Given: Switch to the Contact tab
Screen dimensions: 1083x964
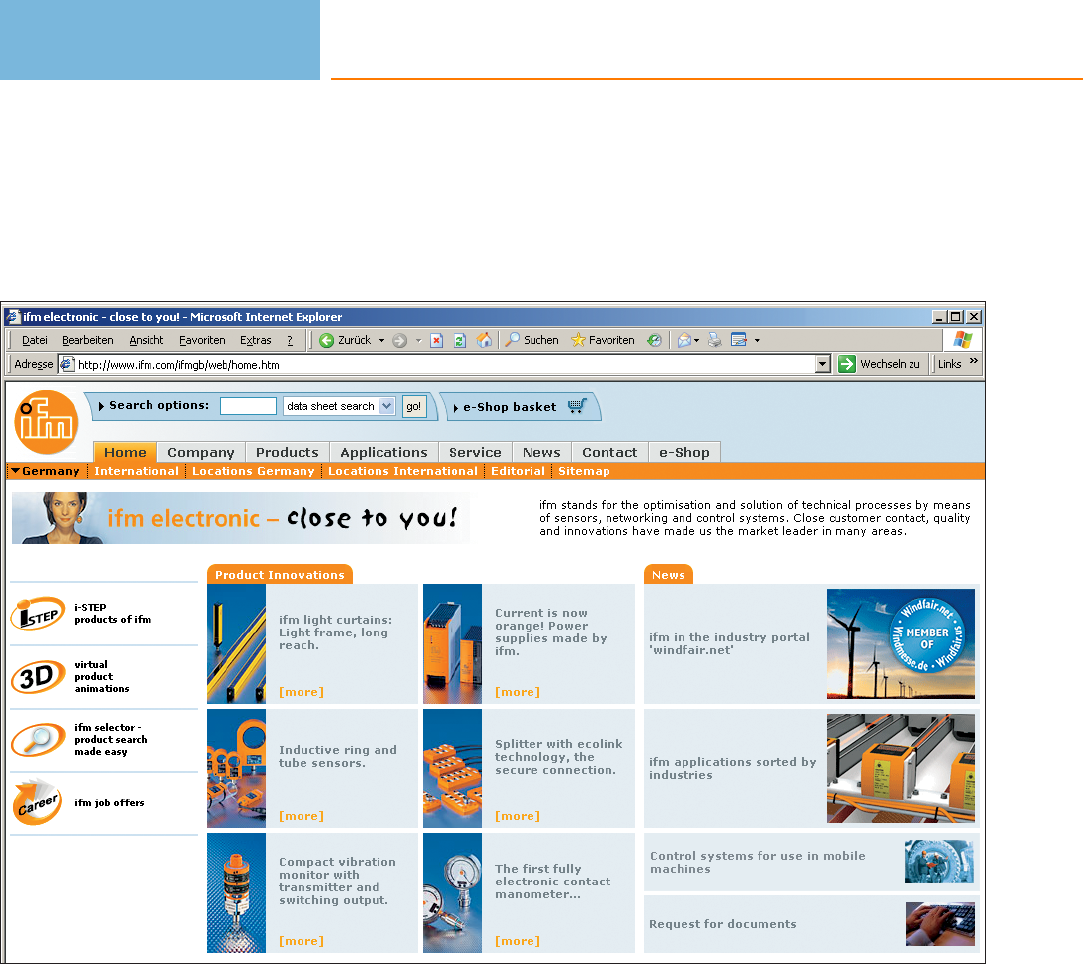Looking at the screenshot, I should [610, 452].
